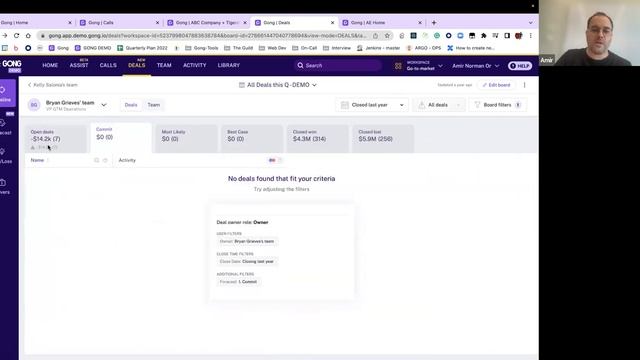Click the Gong logo in header

[11, 66]
